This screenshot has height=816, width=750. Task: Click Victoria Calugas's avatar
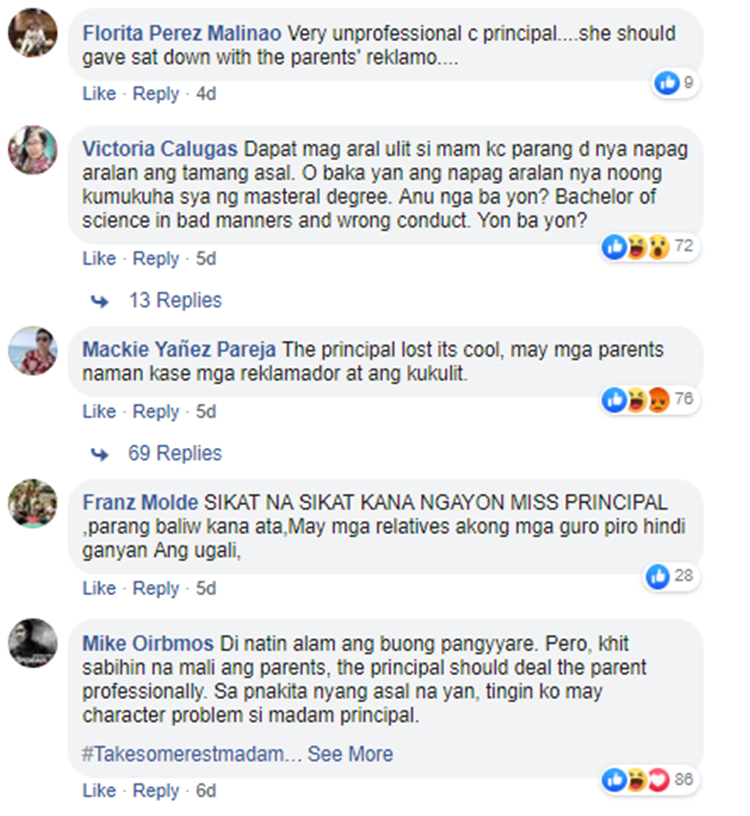coord(33,150)
